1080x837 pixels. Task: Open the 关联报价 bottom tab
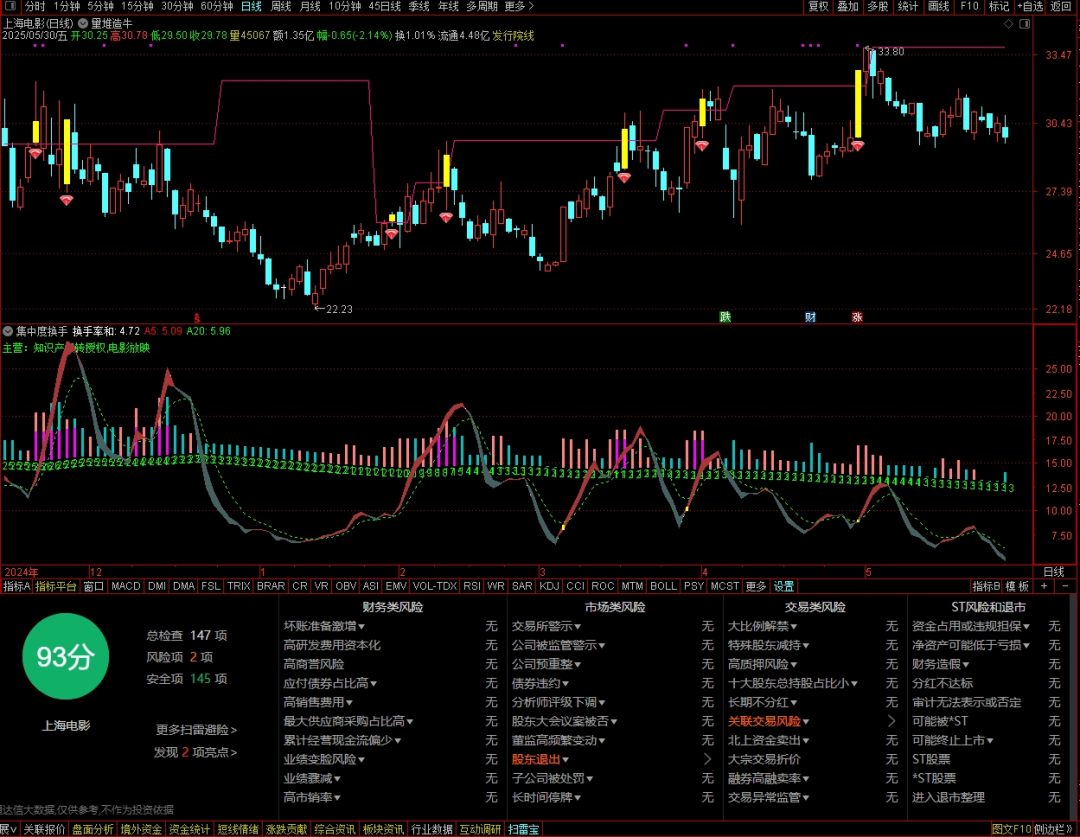click(x=44, y=829)
